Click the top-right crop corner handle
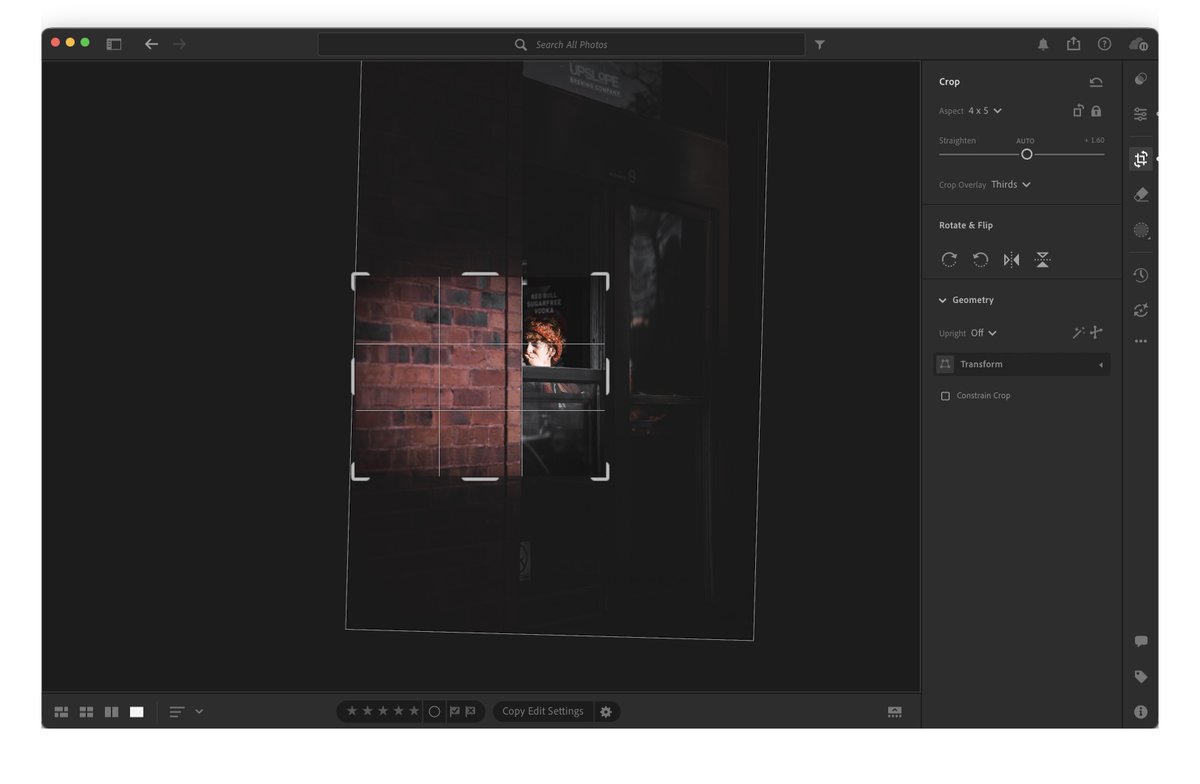The width and height of the screenshot is (1200, 784). 602,279
